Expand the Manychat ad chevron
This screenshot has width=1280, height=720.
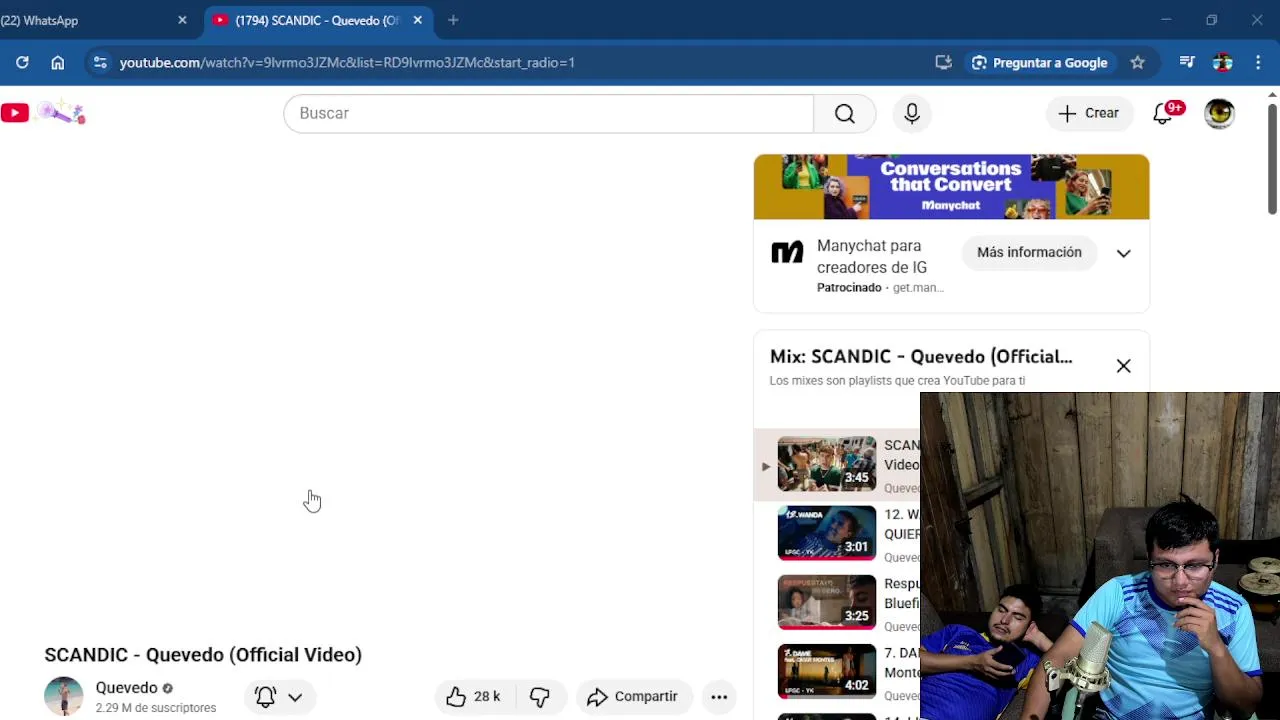click(1123, 253)
